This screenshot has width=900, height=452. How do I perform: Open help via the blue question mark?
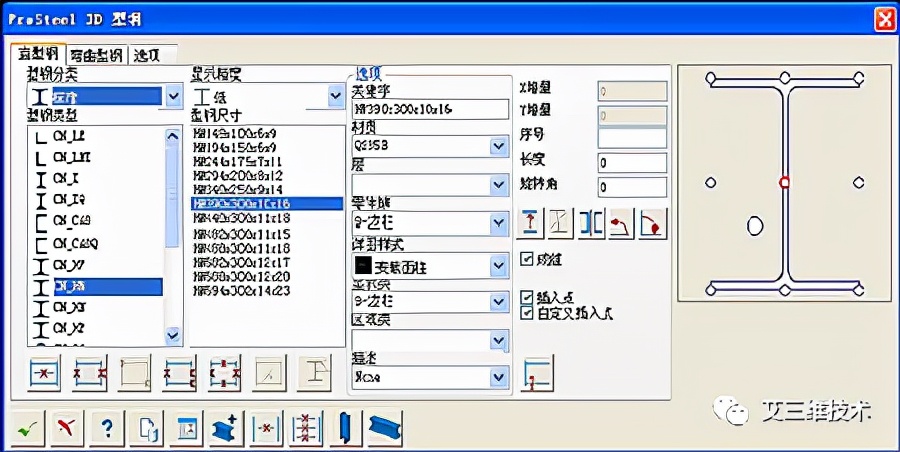[x=106, y=428]
